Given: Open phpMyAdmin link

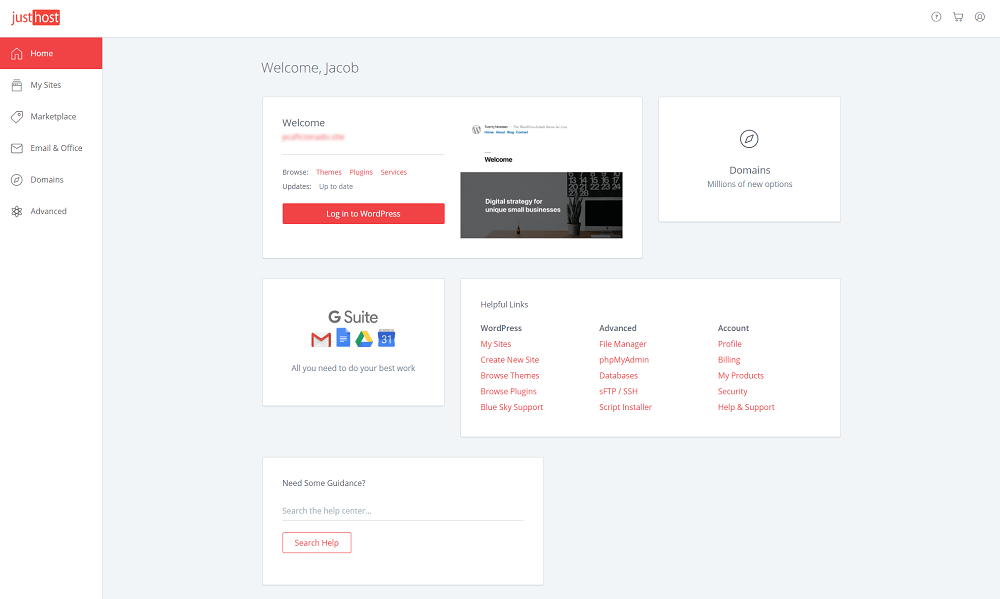Looking at the screenshot, I should (624, 360).
